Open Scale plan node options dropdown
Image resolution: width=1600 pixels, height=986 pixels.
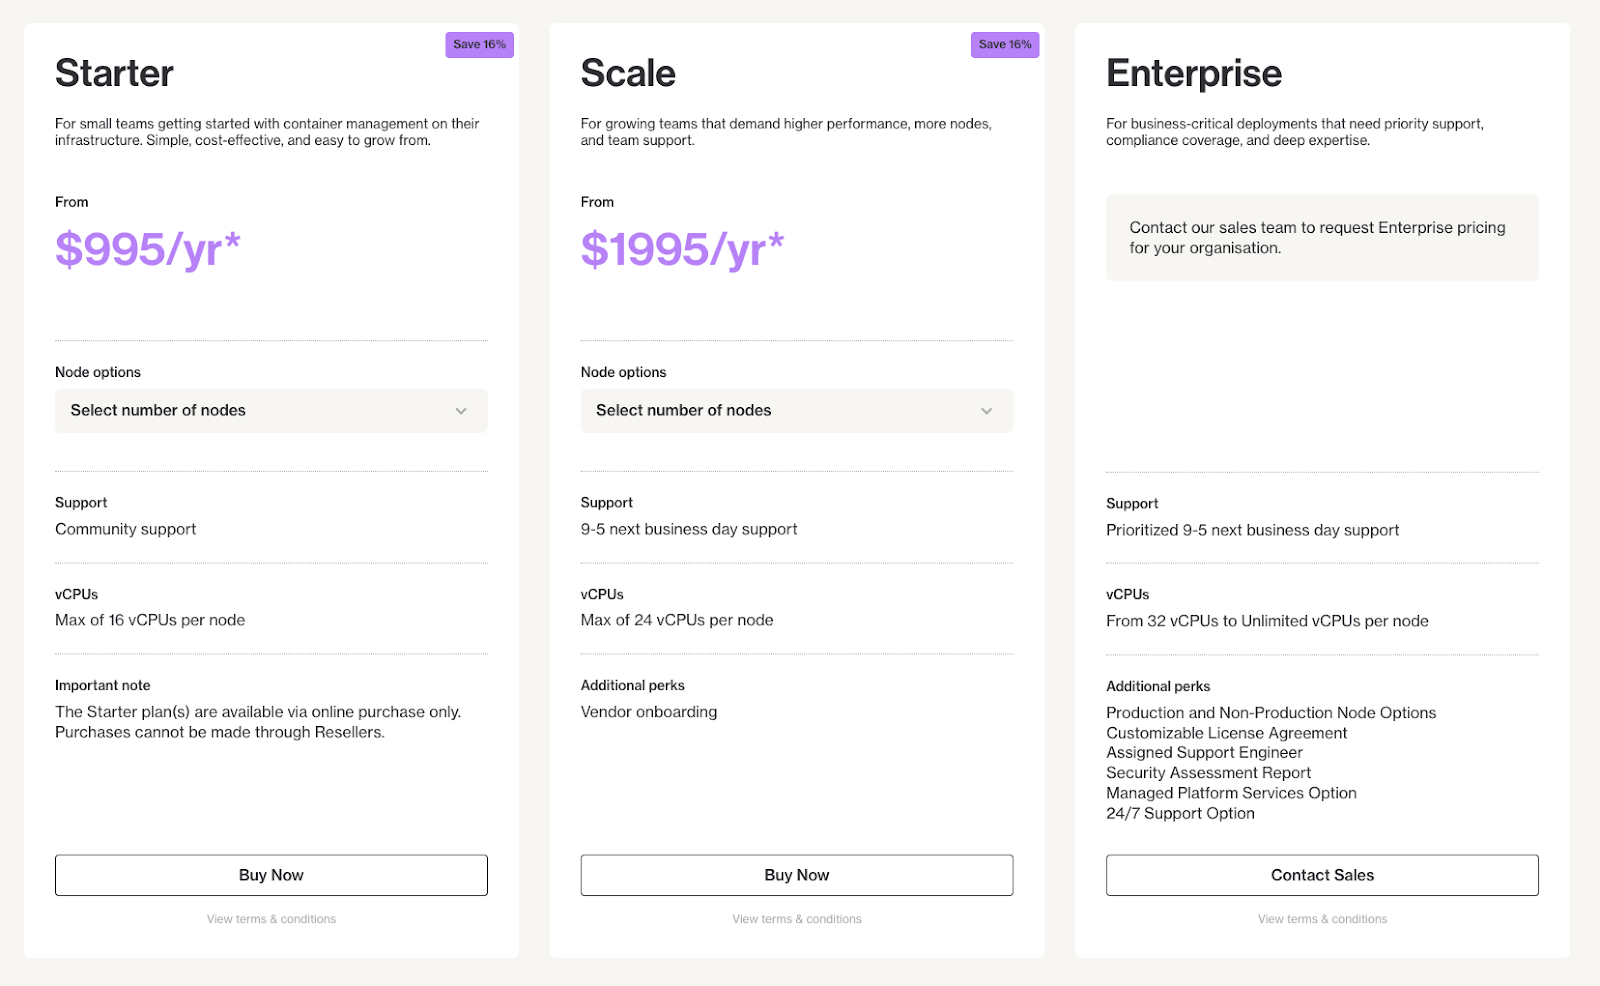point(796,411)
